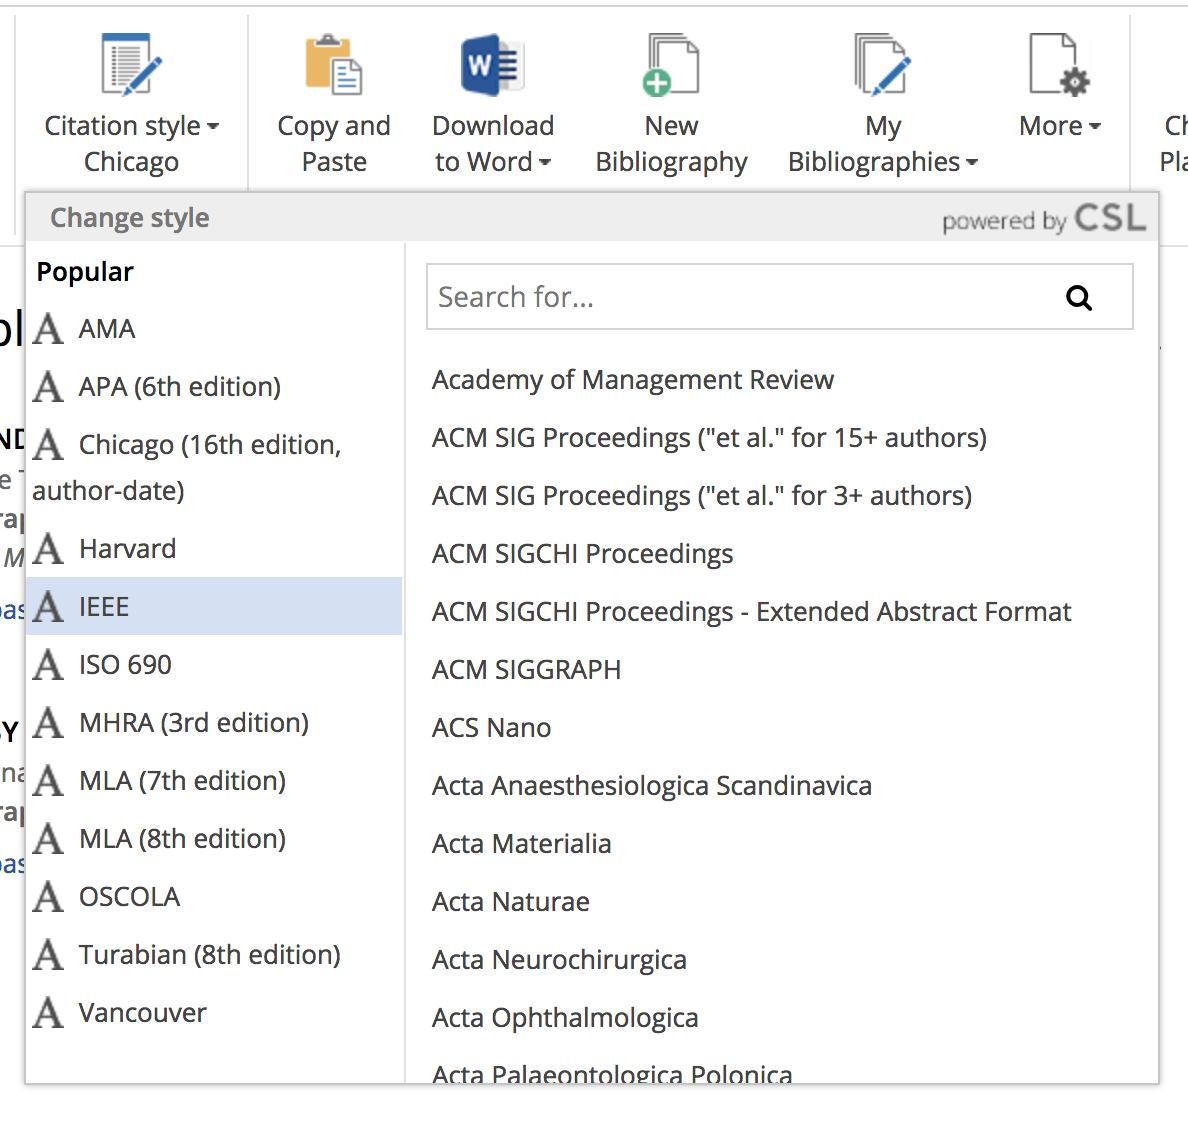Click the A icon beside ISO 690
This screenshot has width=1188, height=1124.
(48, 664)
